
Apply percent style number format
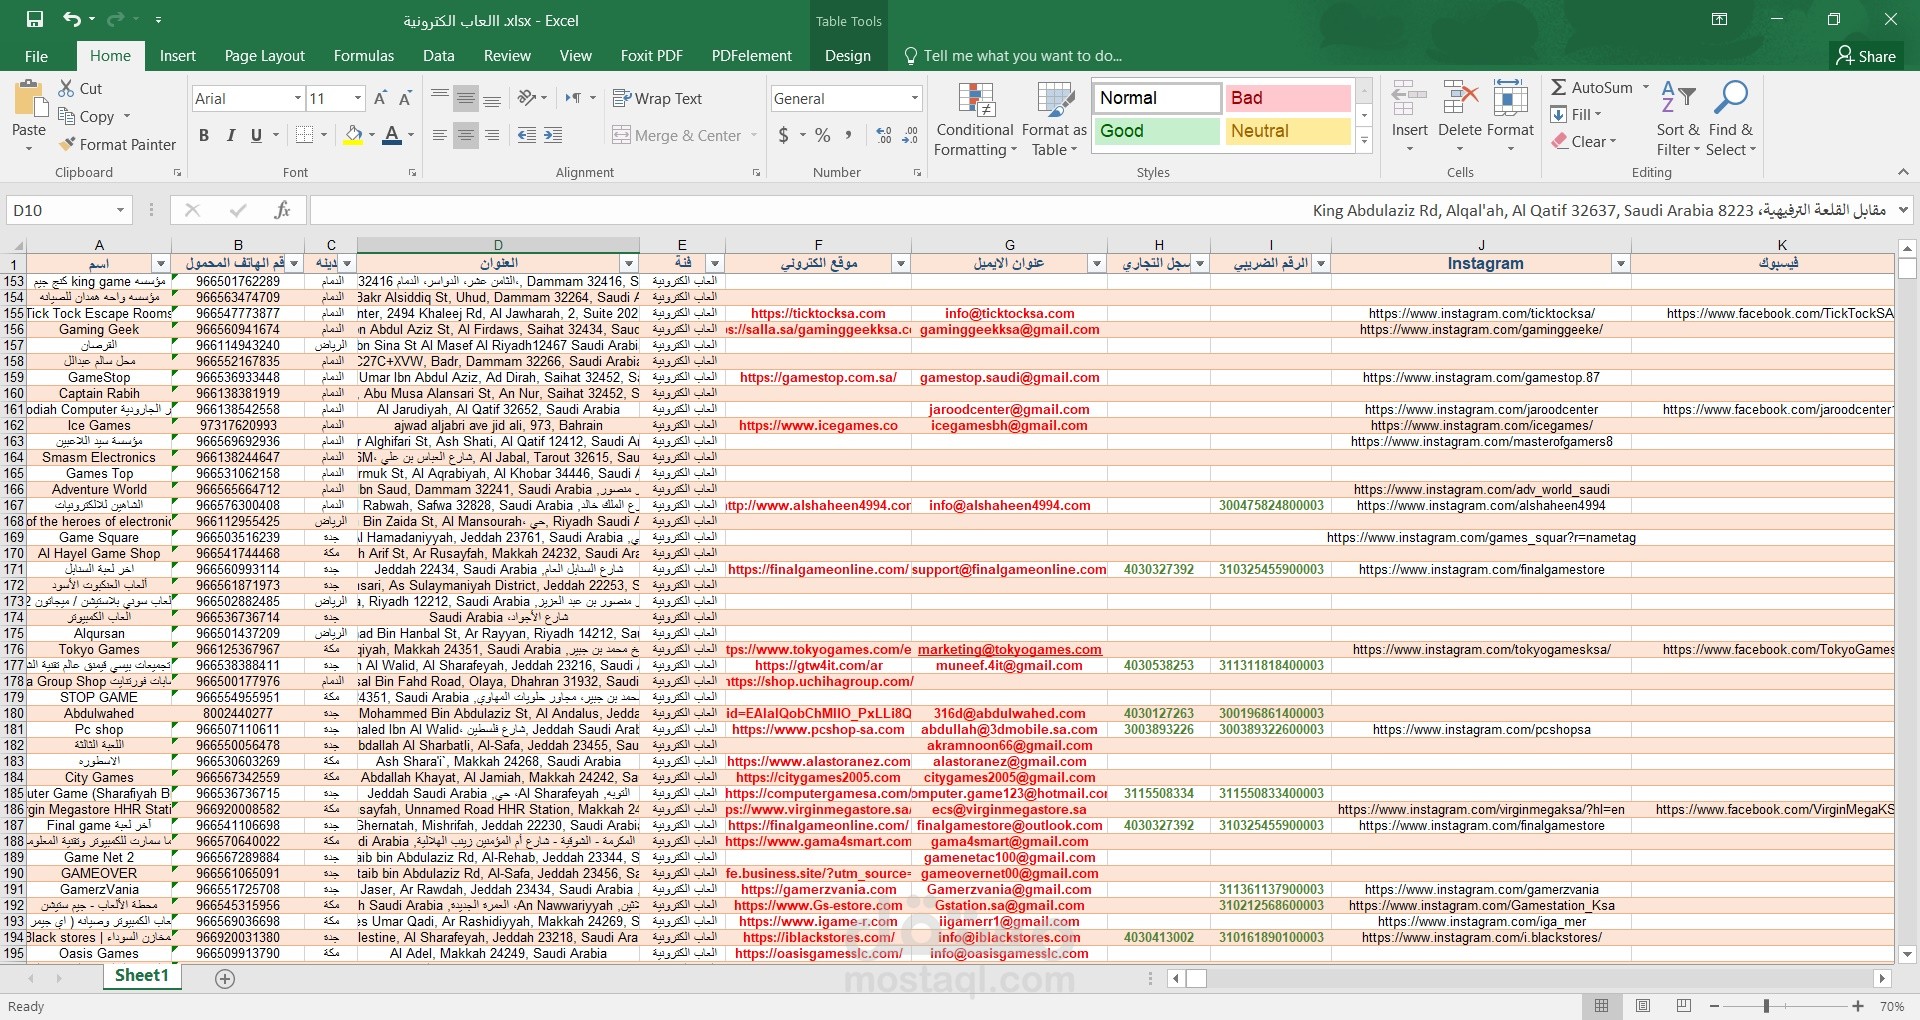pyautogui.click(x=822, y=135)
